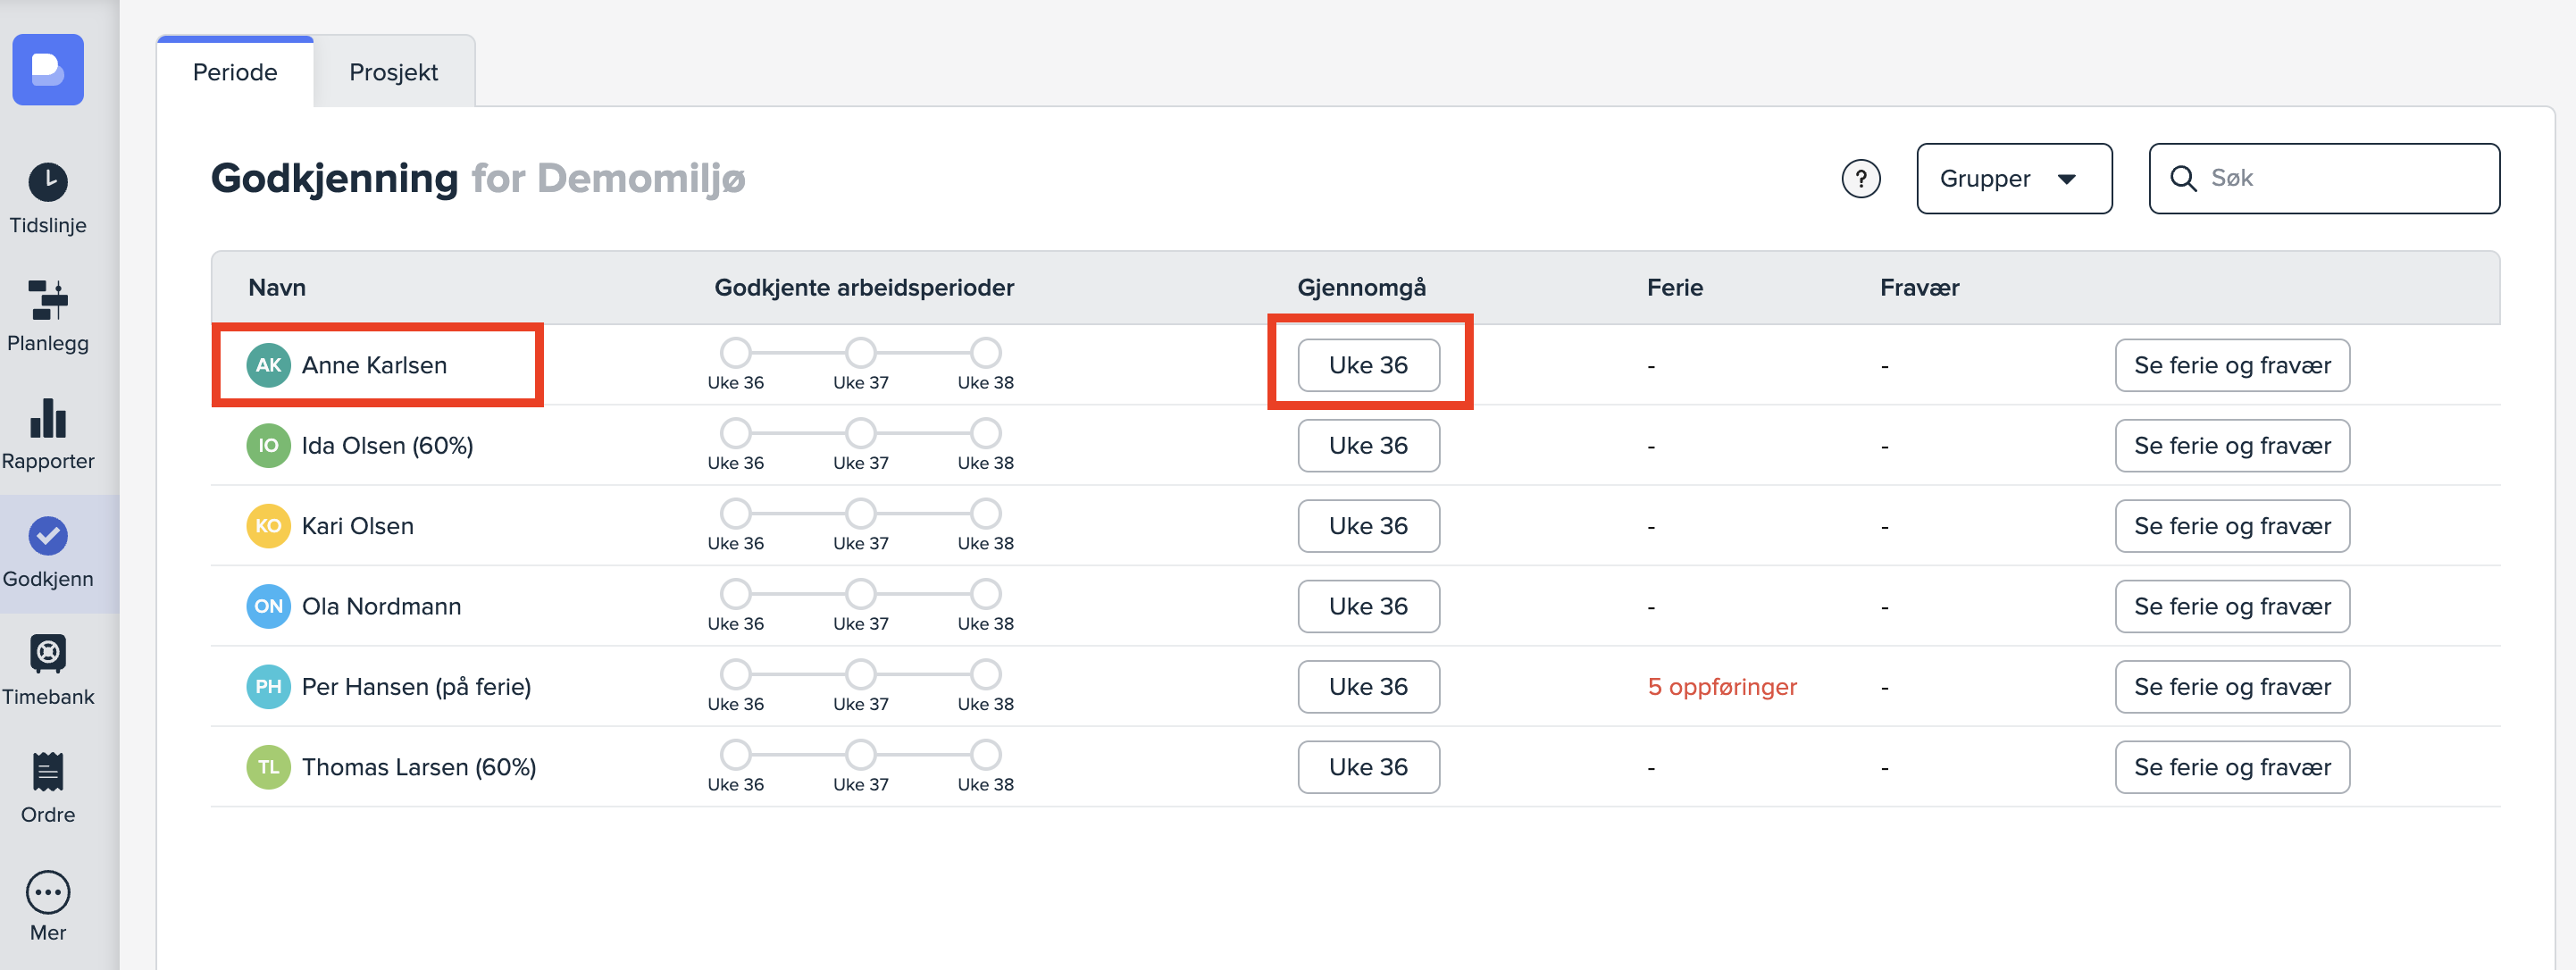Select the Godkjenn checkmark icon

click(x=48, y=536)
